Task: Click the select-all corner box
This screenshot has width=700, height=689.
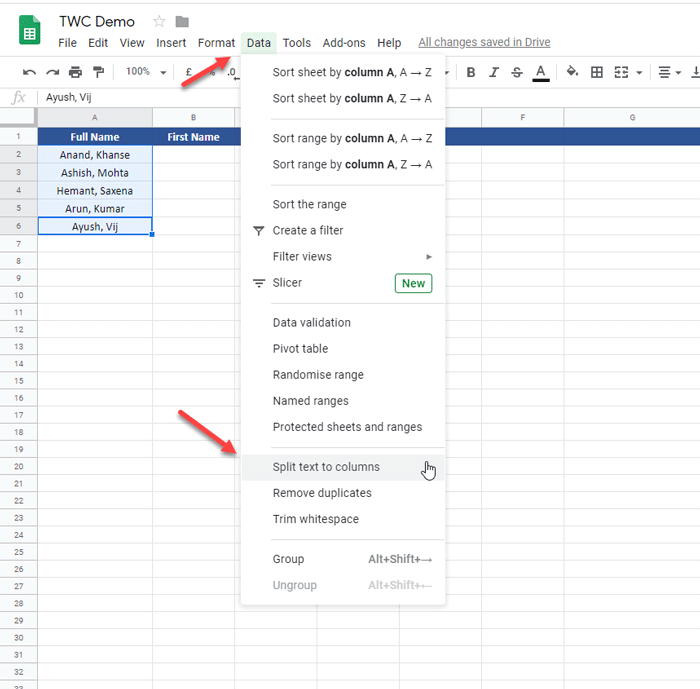Action: click(x=18, y=117)
